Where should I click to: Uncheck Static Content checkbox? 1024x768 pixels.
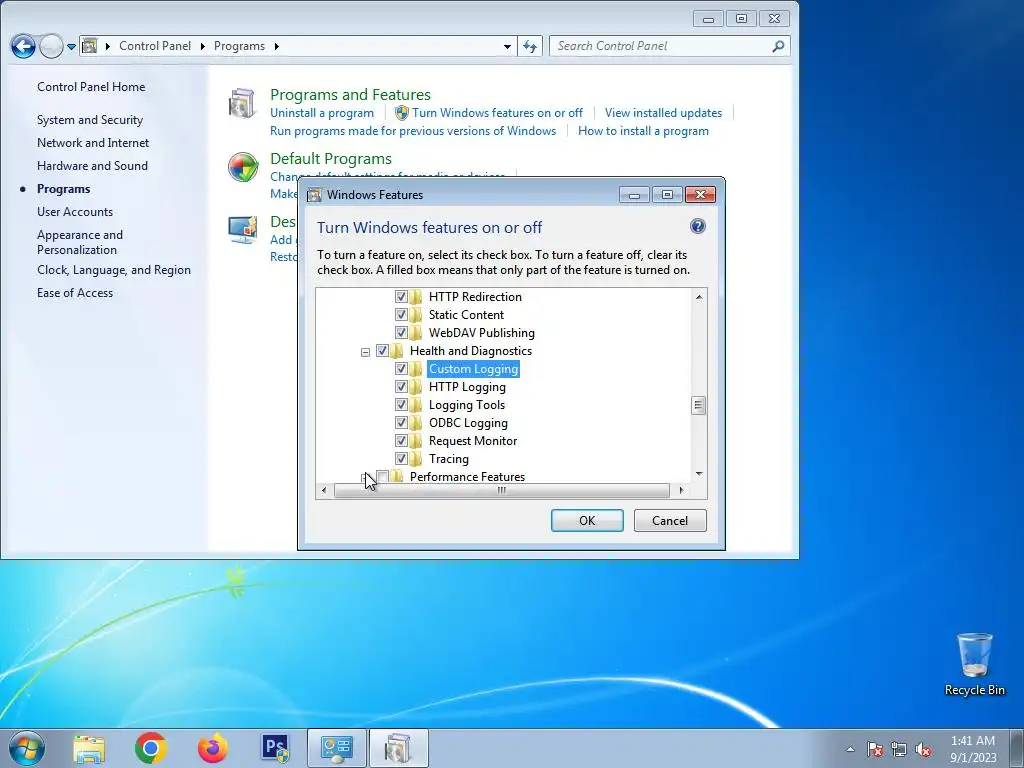(401, 315)
